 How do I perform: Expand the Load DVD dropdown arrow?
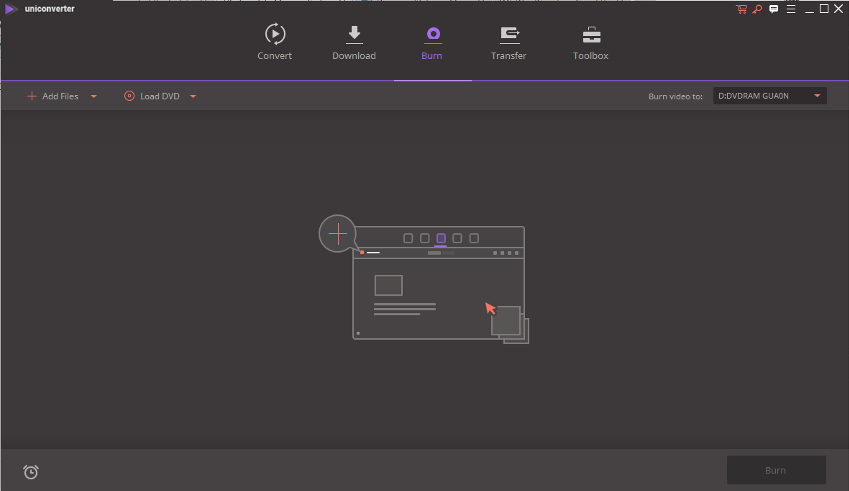(x=193, y=96)
